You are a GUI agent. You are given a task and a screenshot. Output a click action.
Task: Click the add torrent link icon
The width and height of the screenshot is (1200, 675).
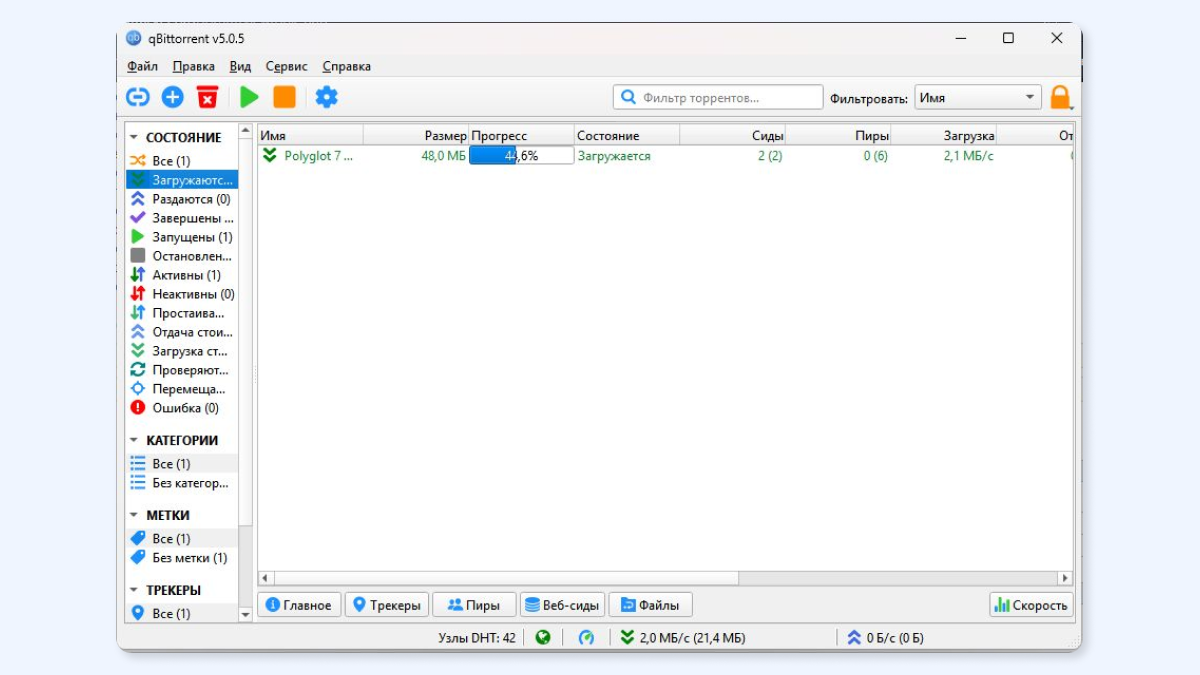point(137,97)
